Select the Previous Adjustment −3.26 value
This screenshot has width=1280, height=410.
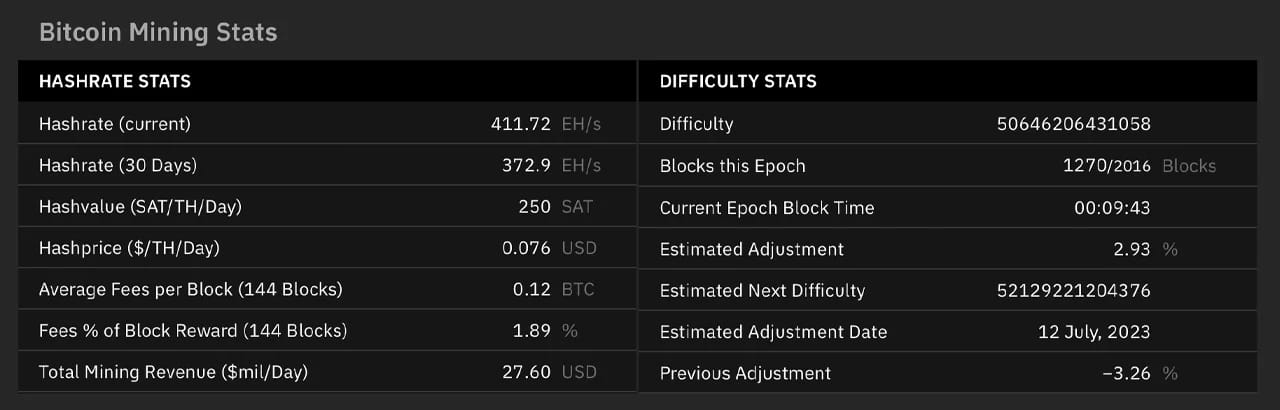[1125, 373]
